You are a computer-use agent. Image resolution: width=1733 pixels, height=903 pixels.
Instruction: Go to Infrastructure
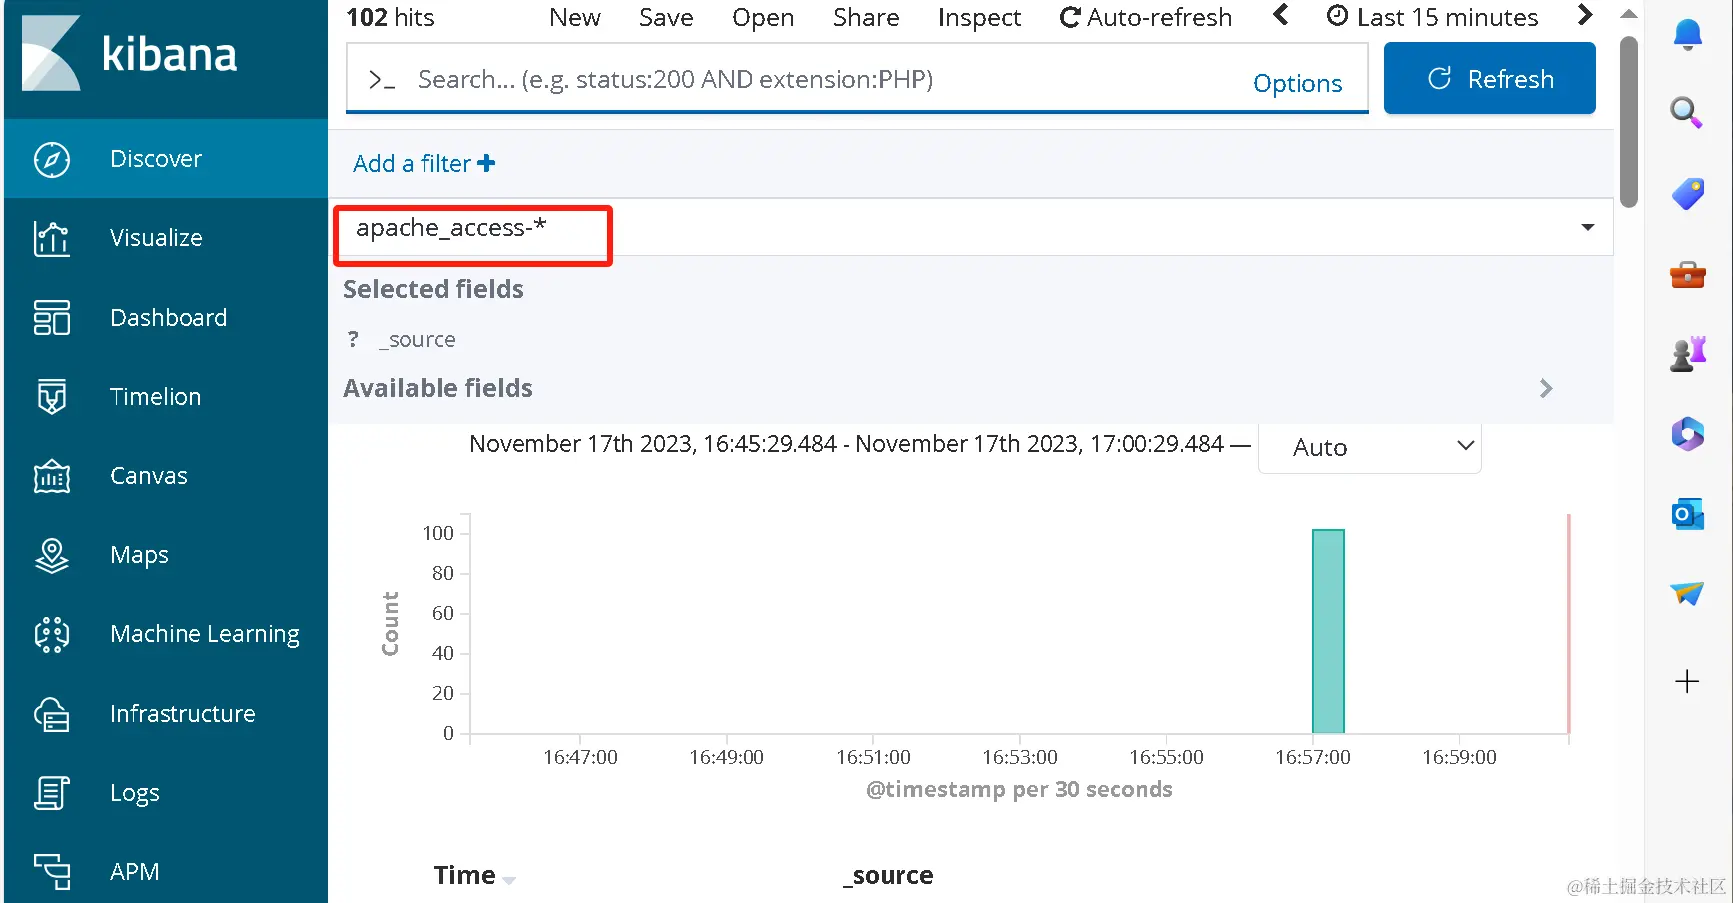pos(183,714)
